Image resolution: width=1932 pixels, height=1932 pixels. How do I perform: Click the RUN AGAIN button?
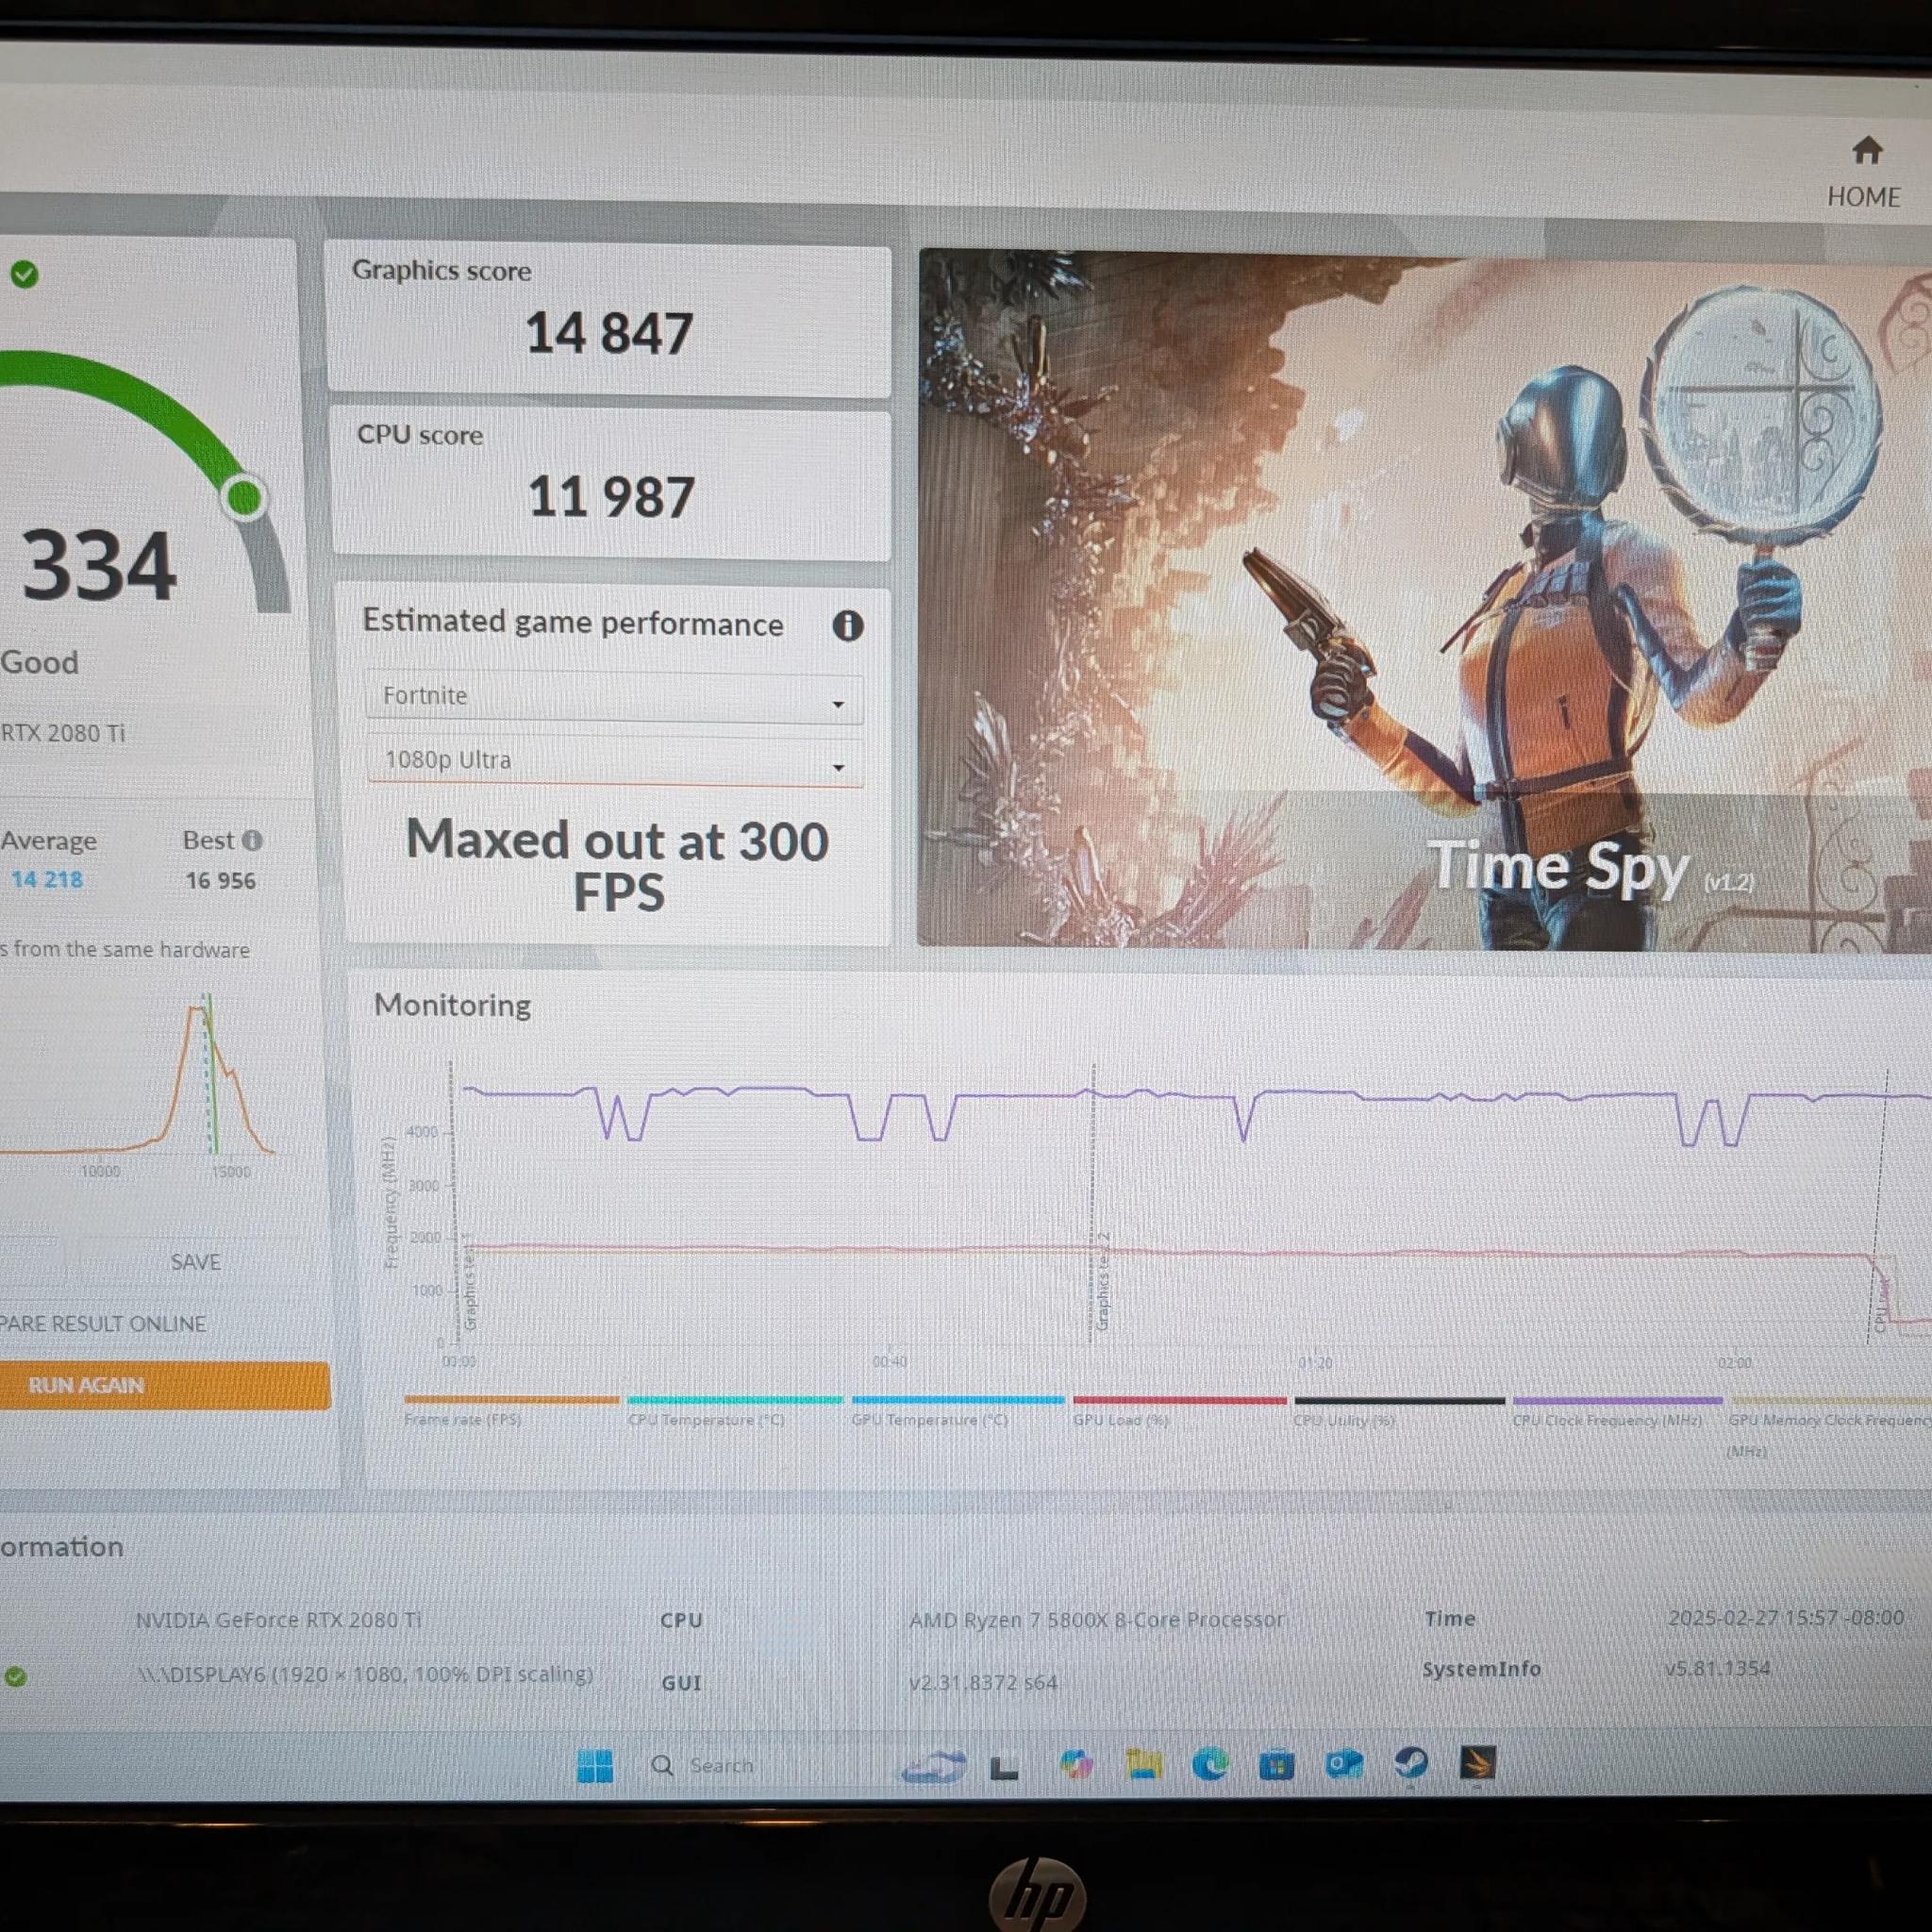point(165,1386)
